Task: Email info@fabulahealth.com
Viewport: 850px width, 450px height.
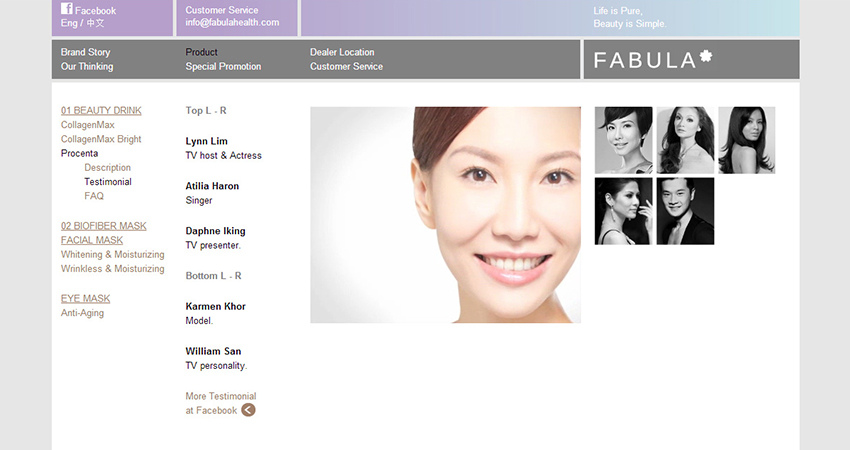Action: (x=232, y=23)
